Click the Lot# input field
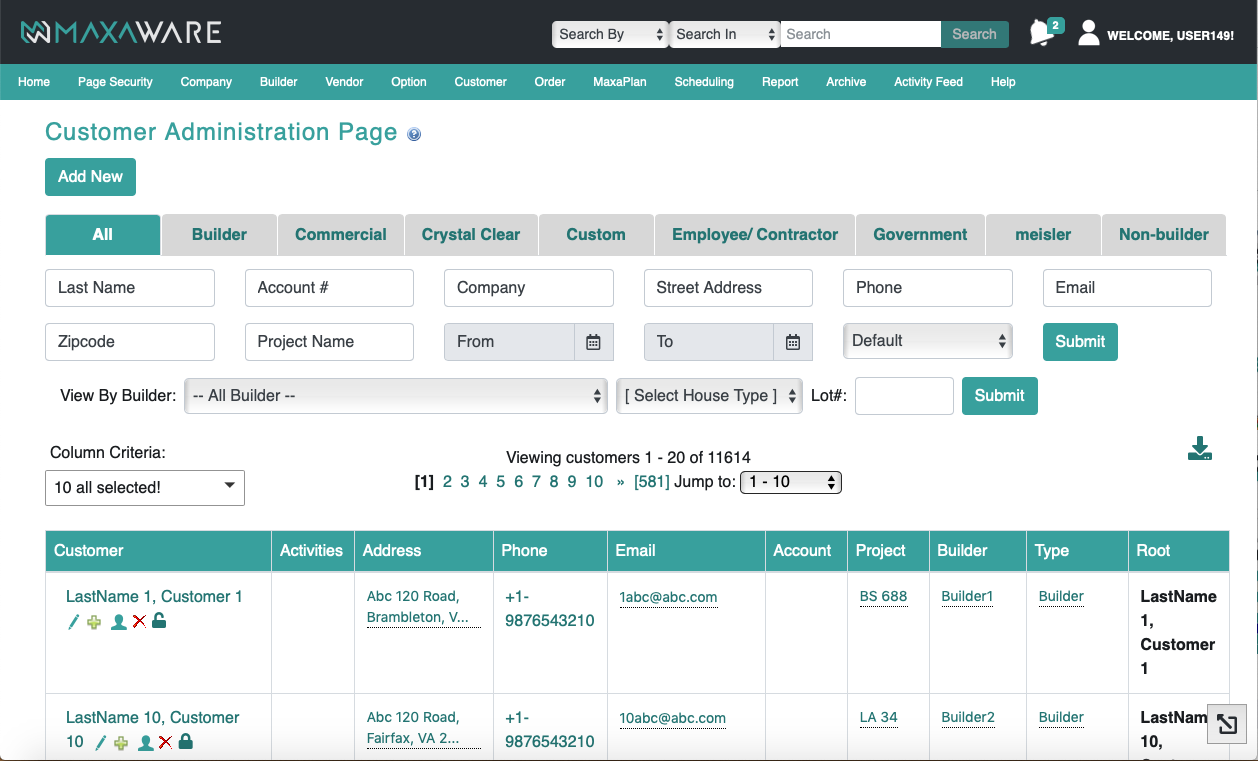Screen dimensions: 1258x761 pyautogui.click(x=904, y=396)
